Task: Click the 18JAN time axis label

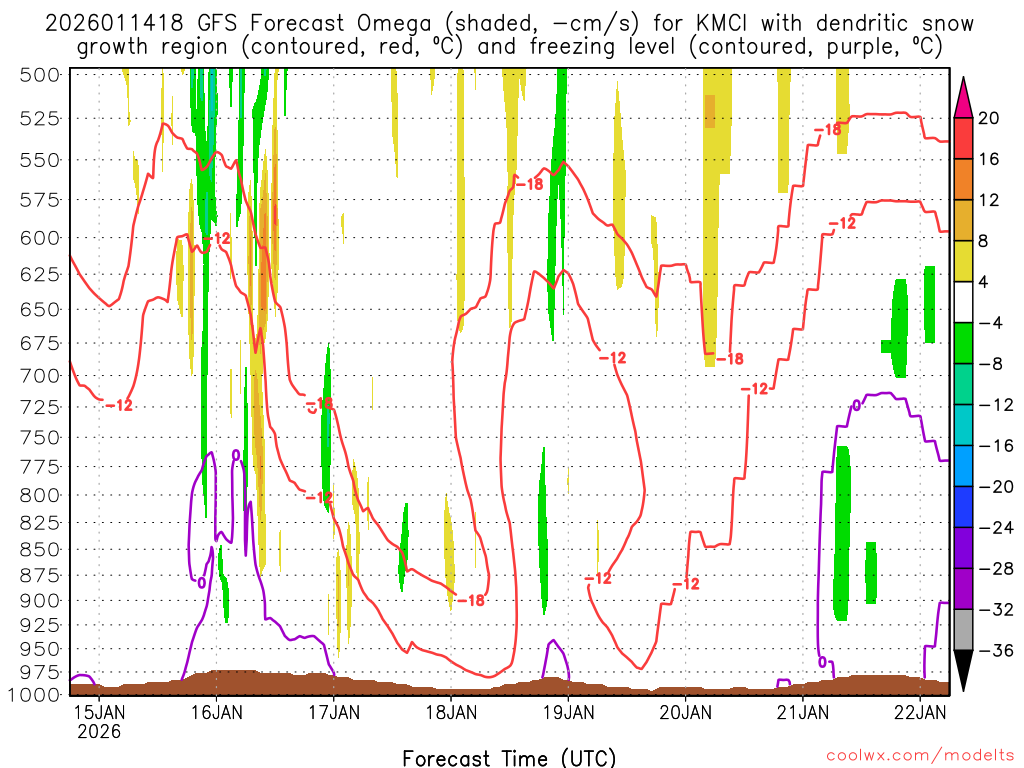Action: click(x=451, y=712)
